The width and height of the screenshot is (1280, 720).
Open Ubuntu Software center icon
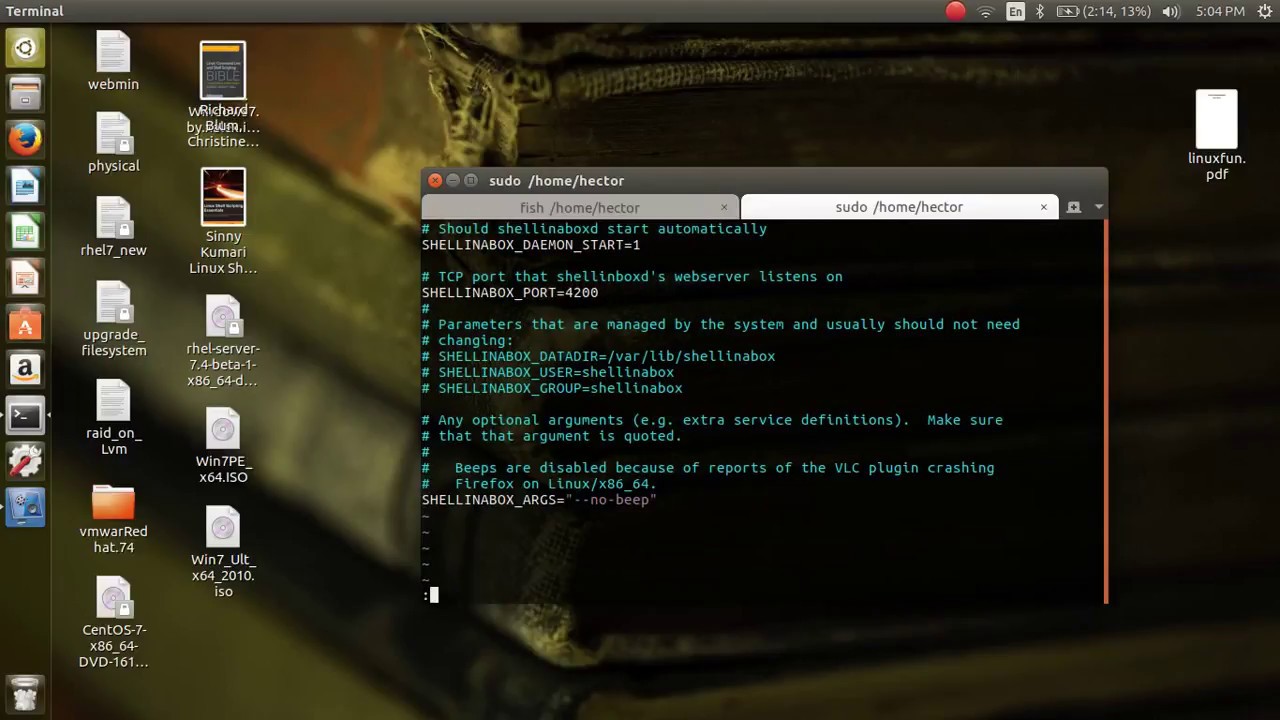(25, 324)
